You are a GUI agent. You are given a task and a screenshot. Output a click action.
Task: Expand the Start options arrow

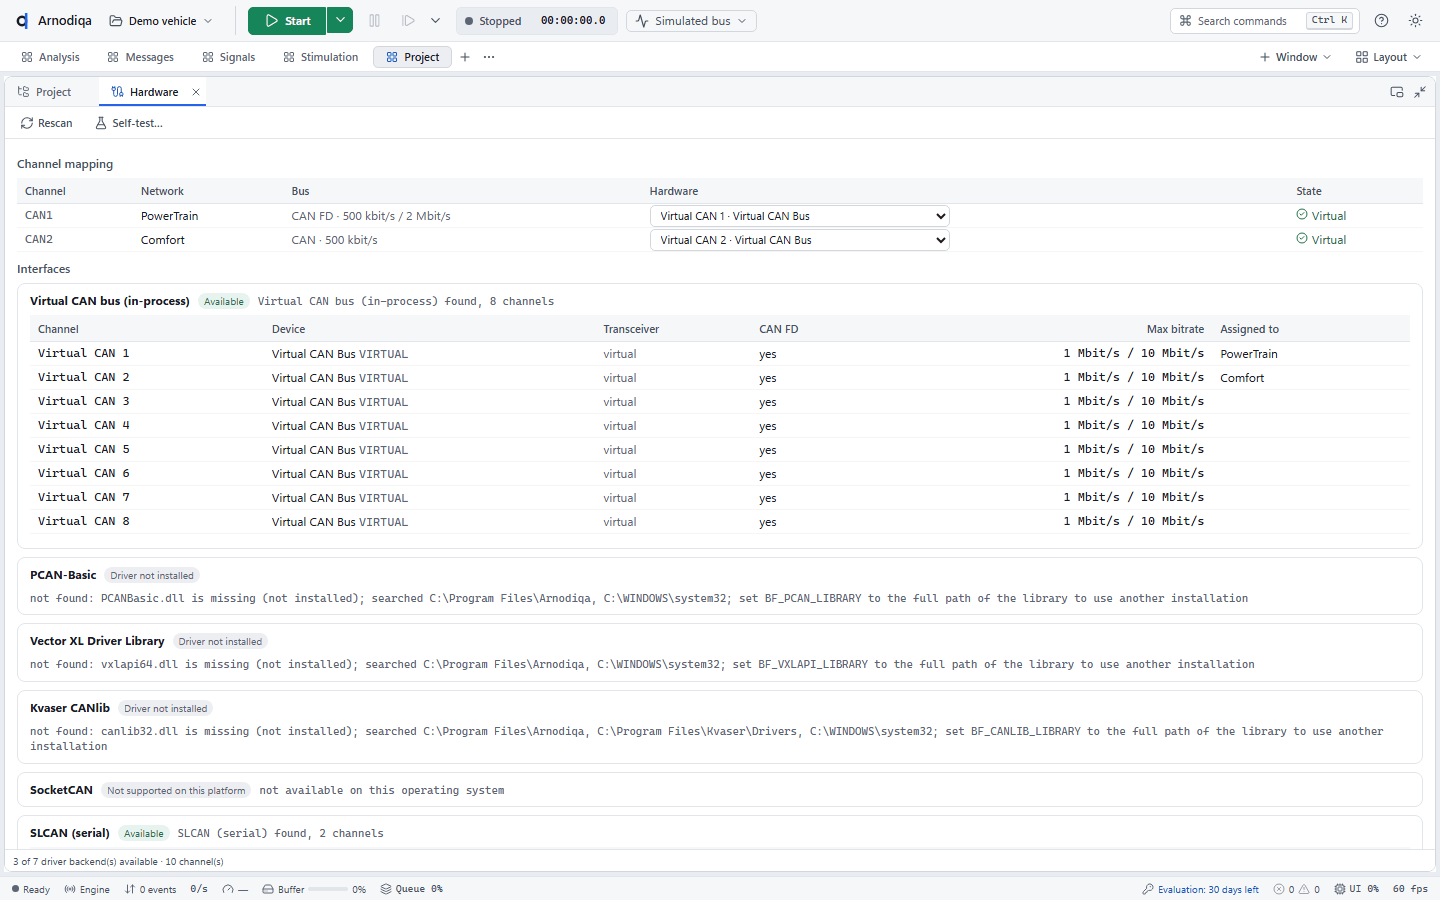point(340,21)
